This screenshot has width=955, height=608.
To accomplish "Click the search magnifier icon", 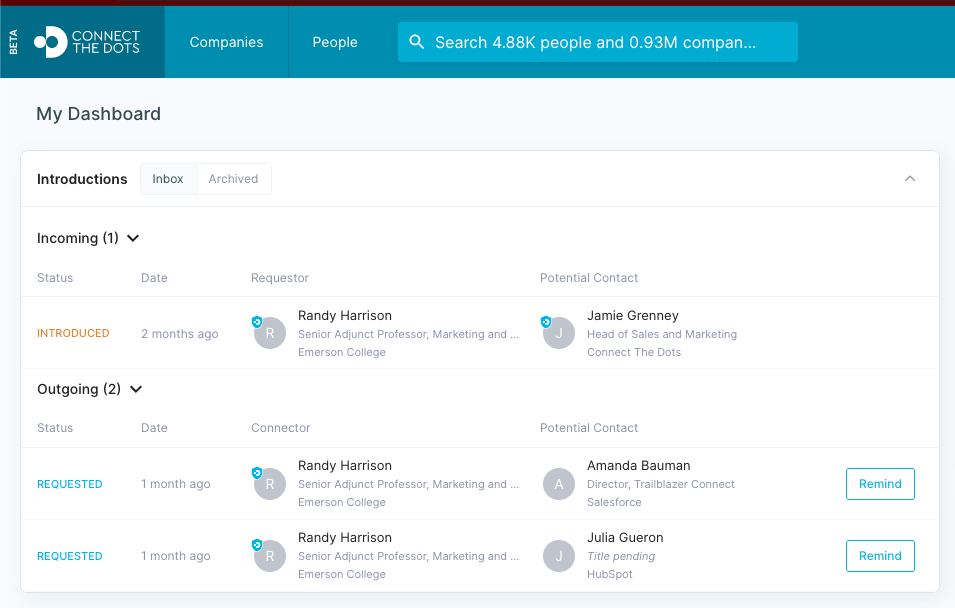I will (417, 41).
